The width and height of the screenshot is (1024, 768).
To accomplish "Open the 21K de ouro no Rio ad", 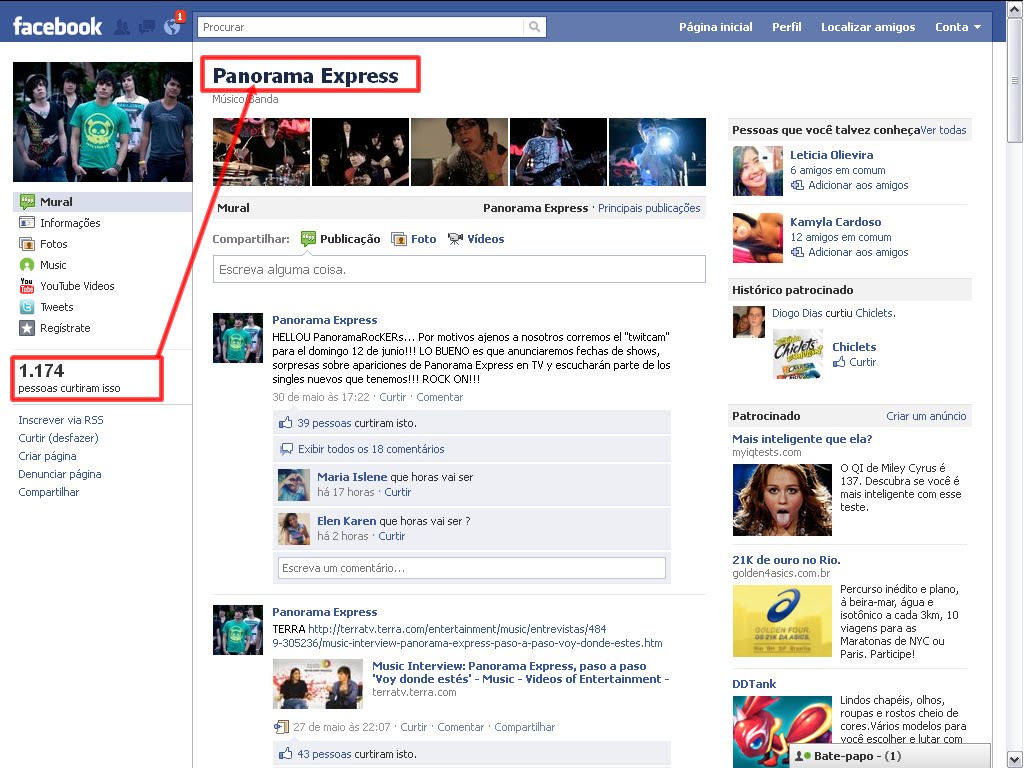I will 786,560.
